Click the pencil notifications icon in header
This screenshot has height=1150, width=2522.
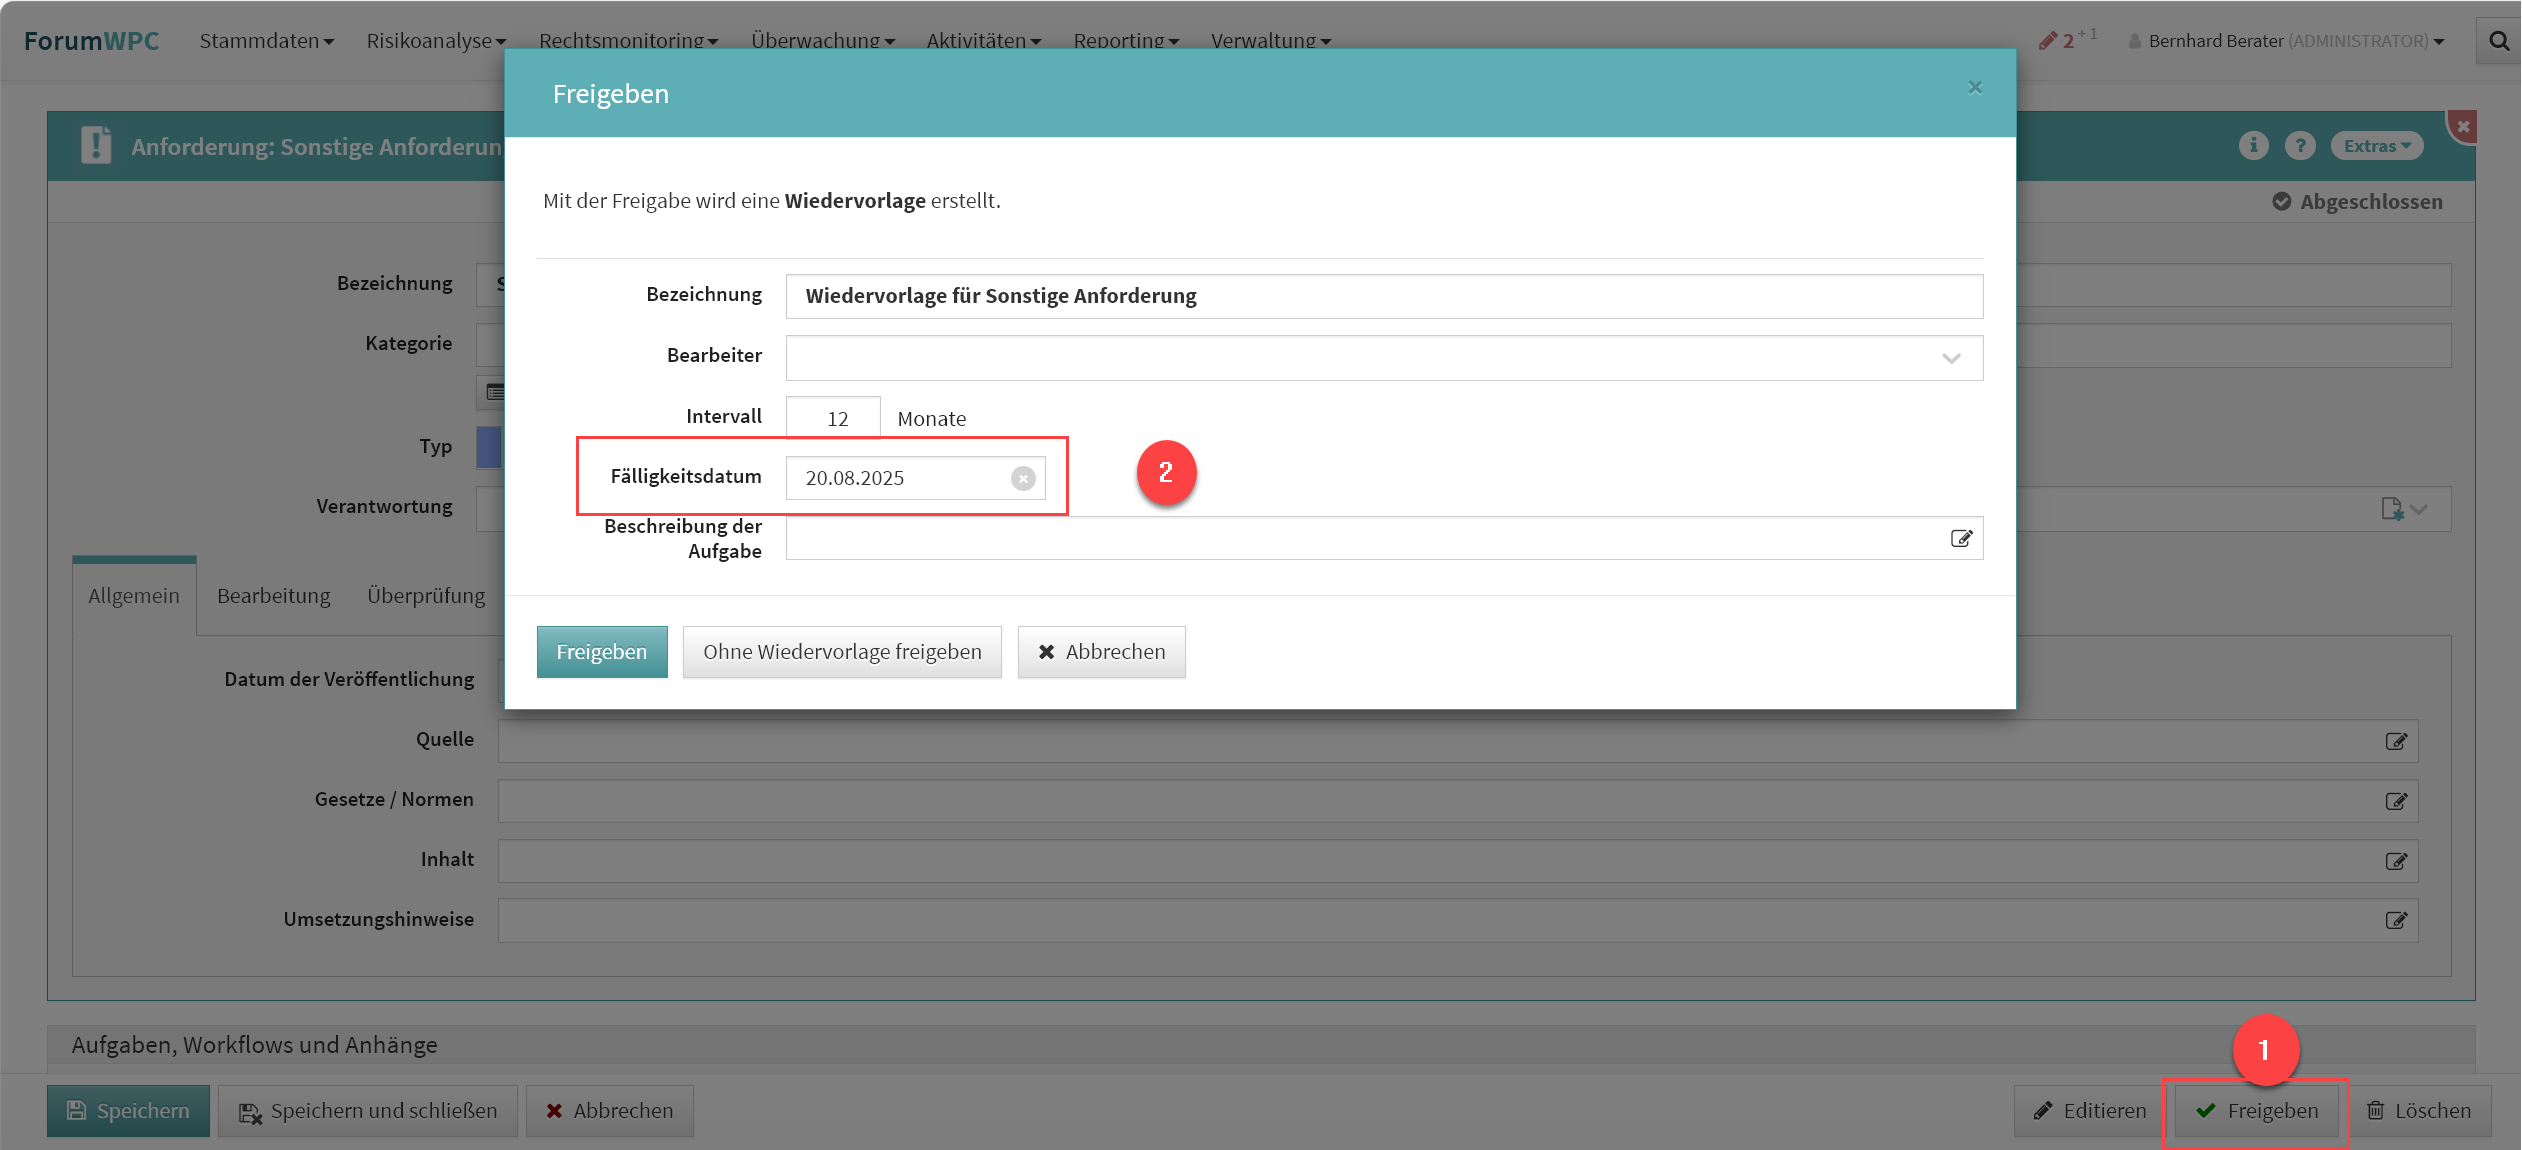pos(2048,41)
